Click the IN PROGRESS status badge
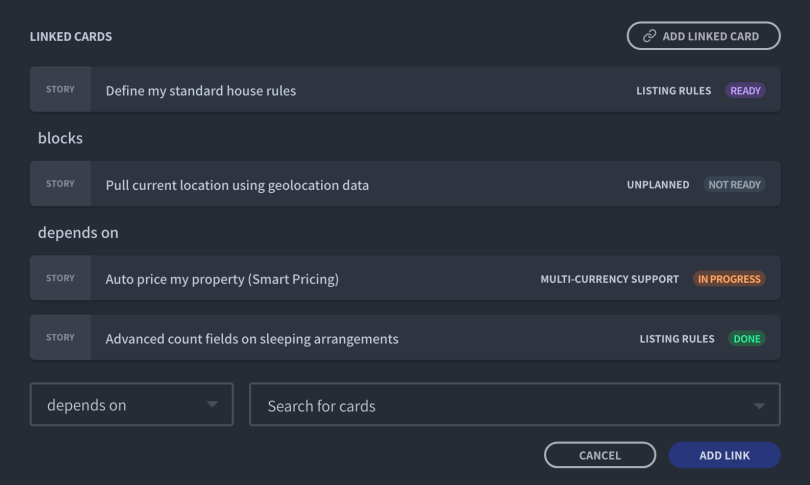Screen dimensions: 810x485 (x=729, y=279)
